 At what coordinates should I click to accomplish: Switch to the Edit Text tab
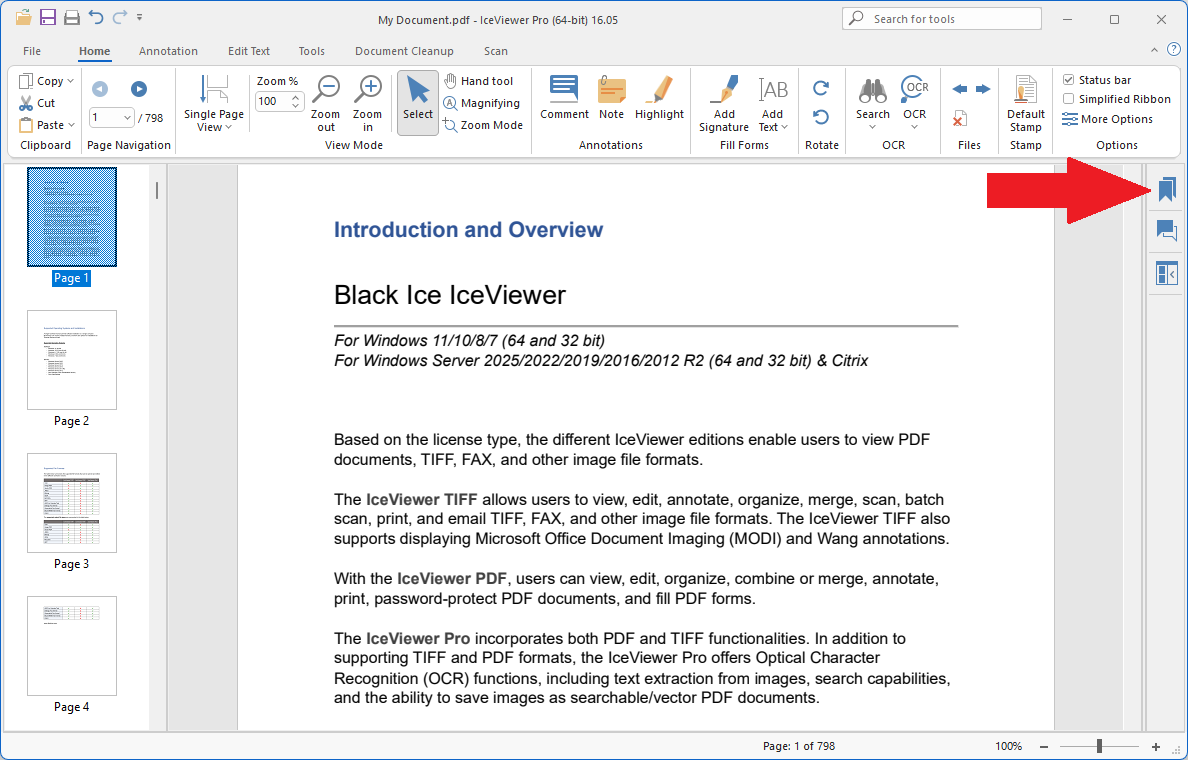[249, 51]
